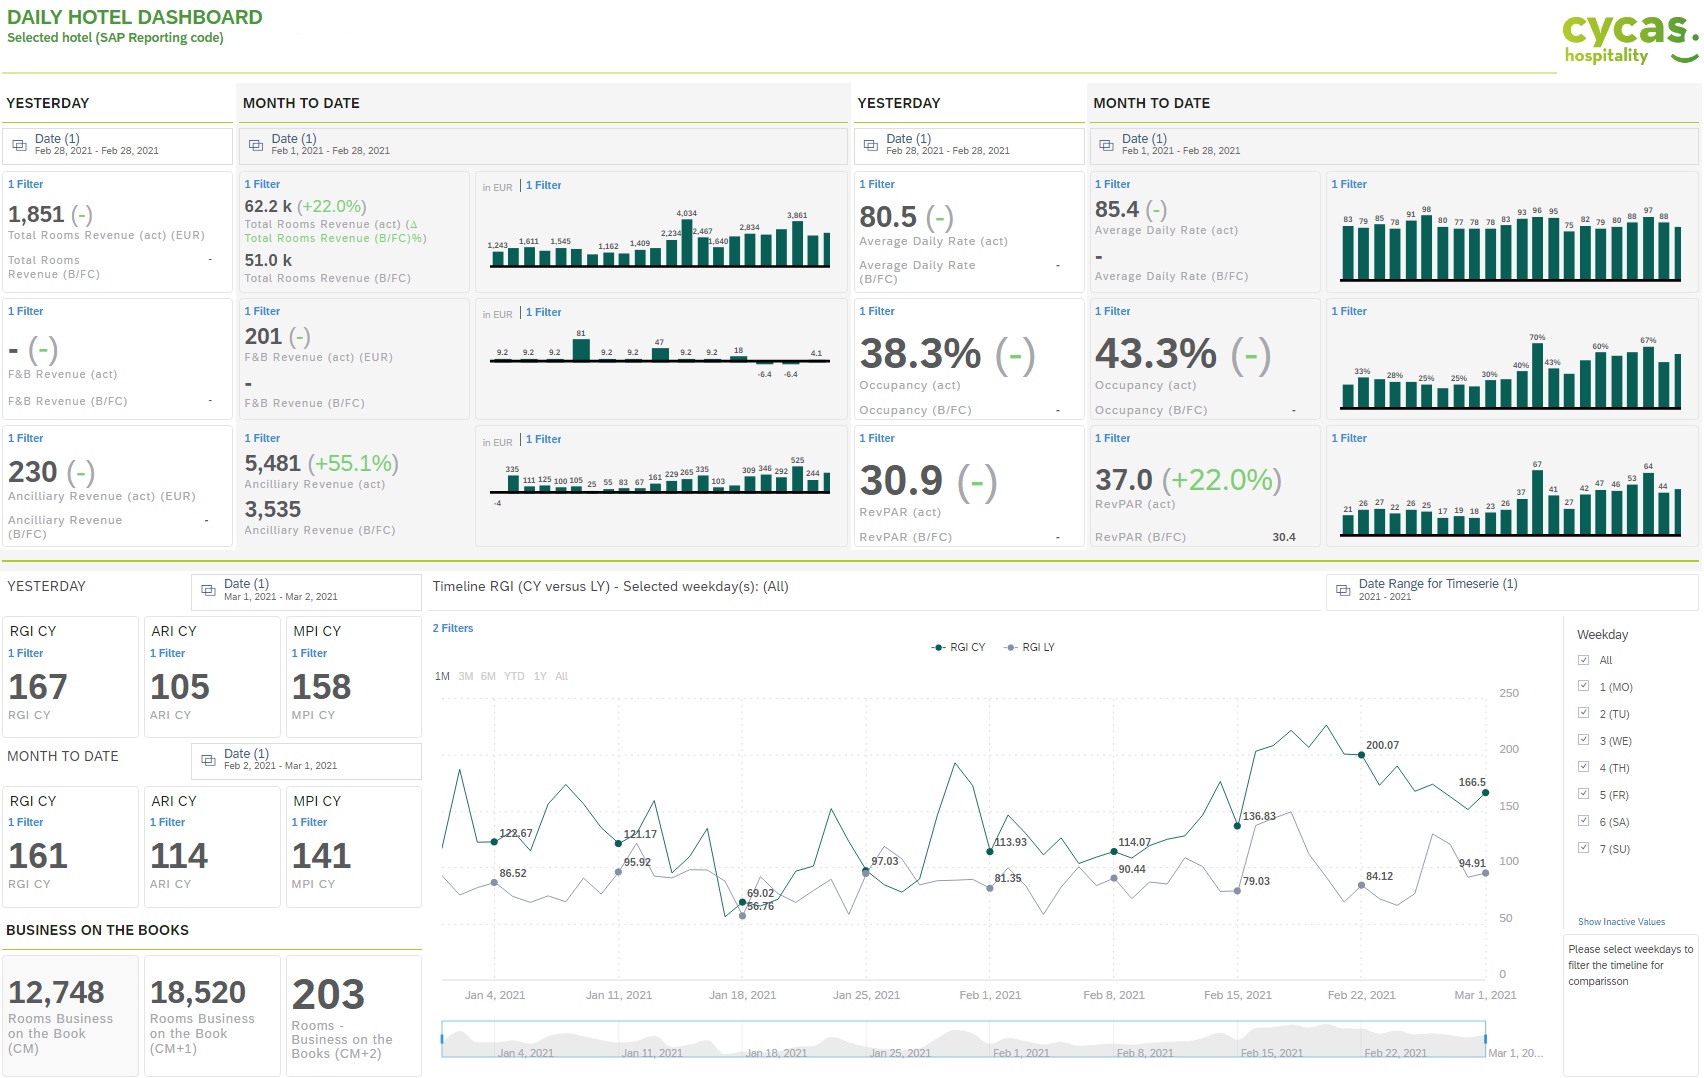
Task: Open date filter icon for Mar 1 - Mar 2, 2021
Action: click(208, 591)
